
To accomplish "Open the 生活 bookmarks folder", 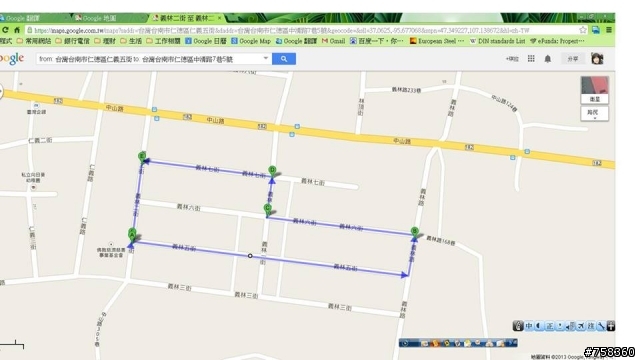I will pos(131,41).
